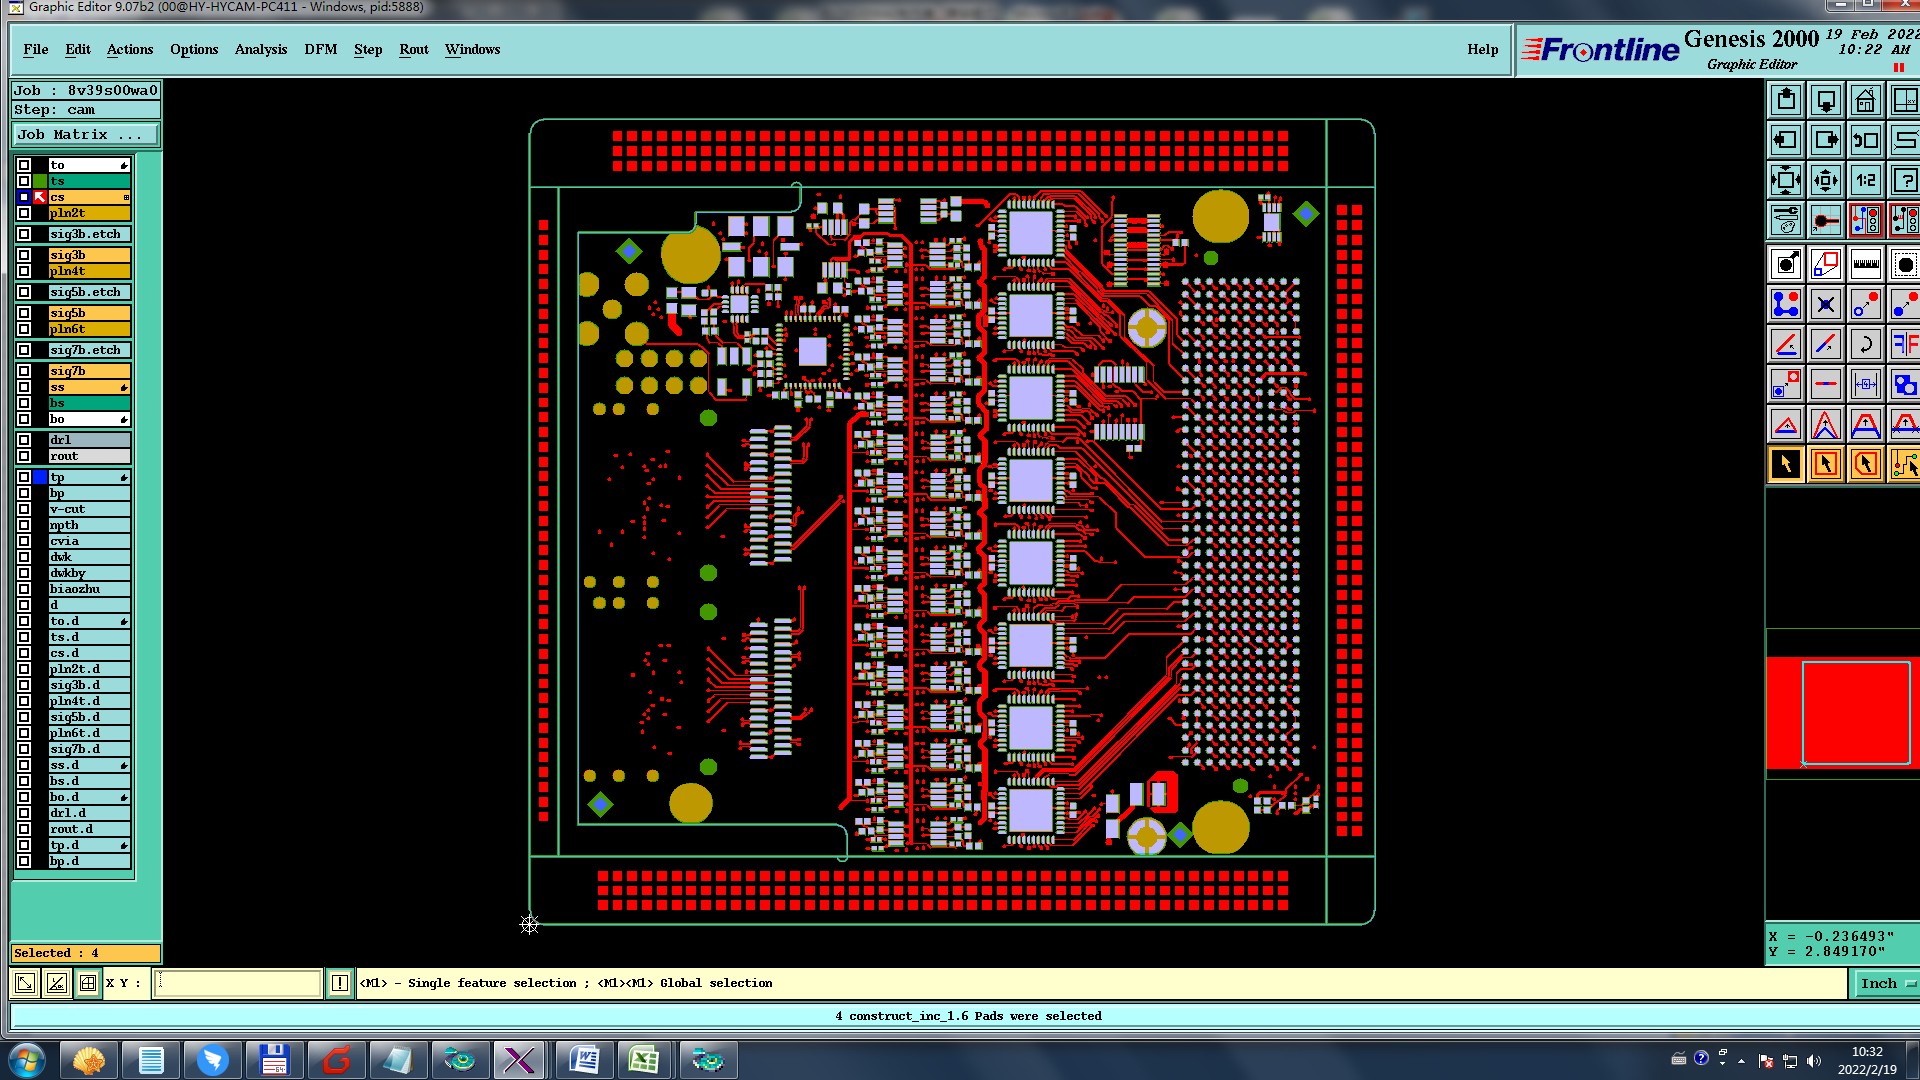Click the wrench and brush settings icon

point(1785,221)
